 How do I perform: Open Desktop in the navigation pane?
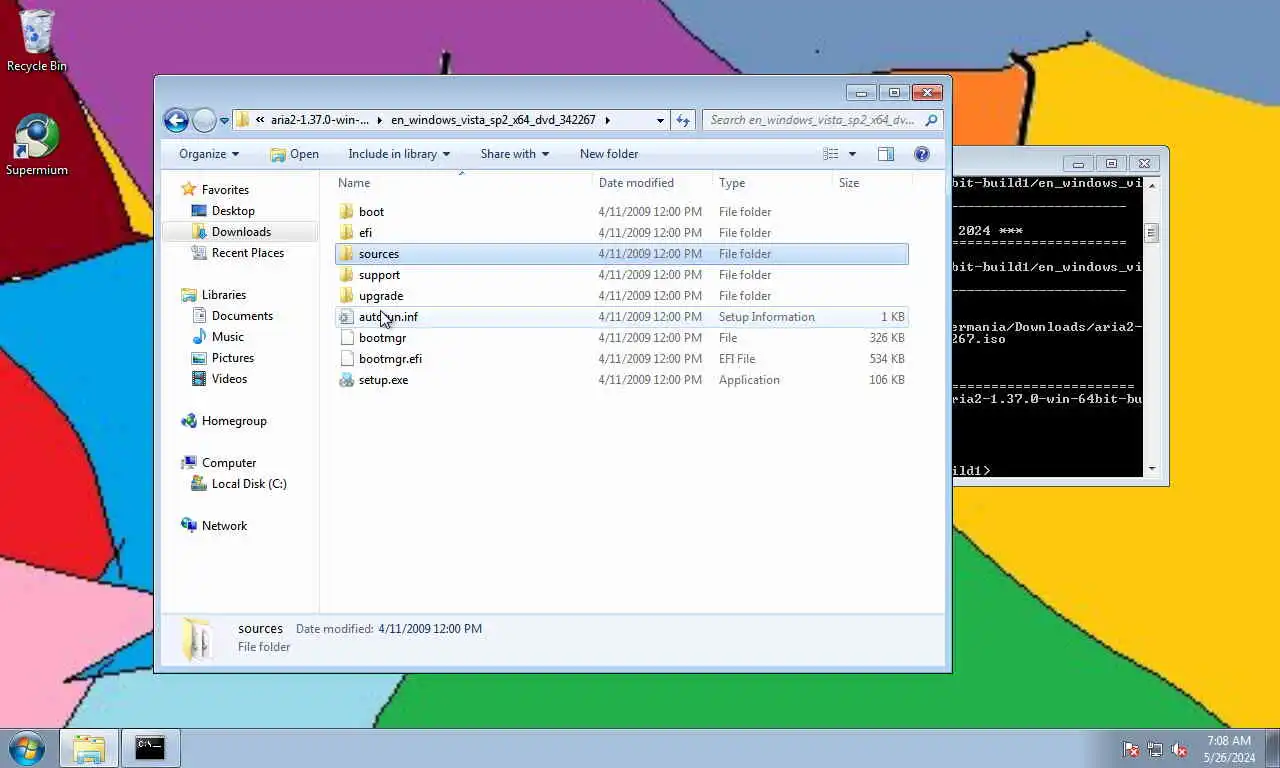point(233,211)
